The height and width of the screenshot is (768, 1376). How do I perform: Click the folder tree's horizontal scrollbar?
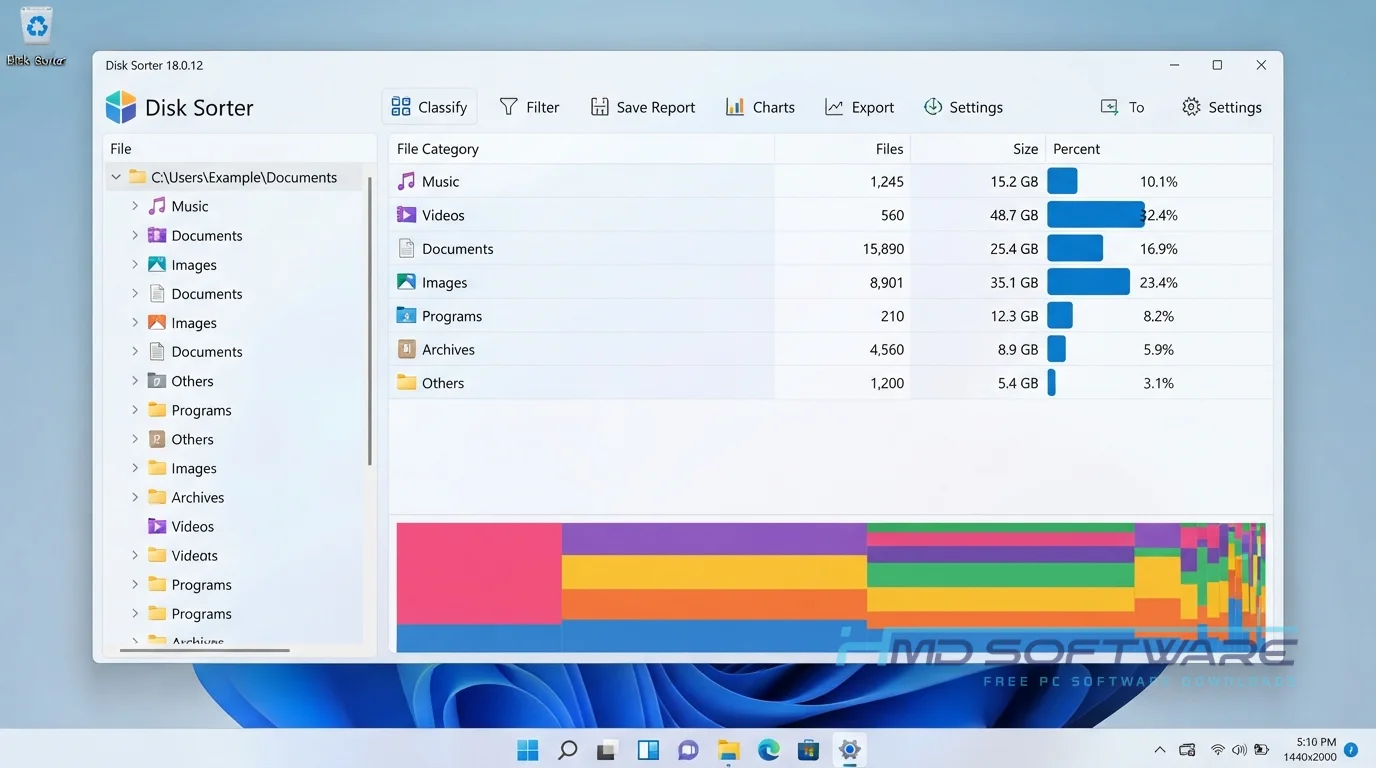tap(205, 651)
